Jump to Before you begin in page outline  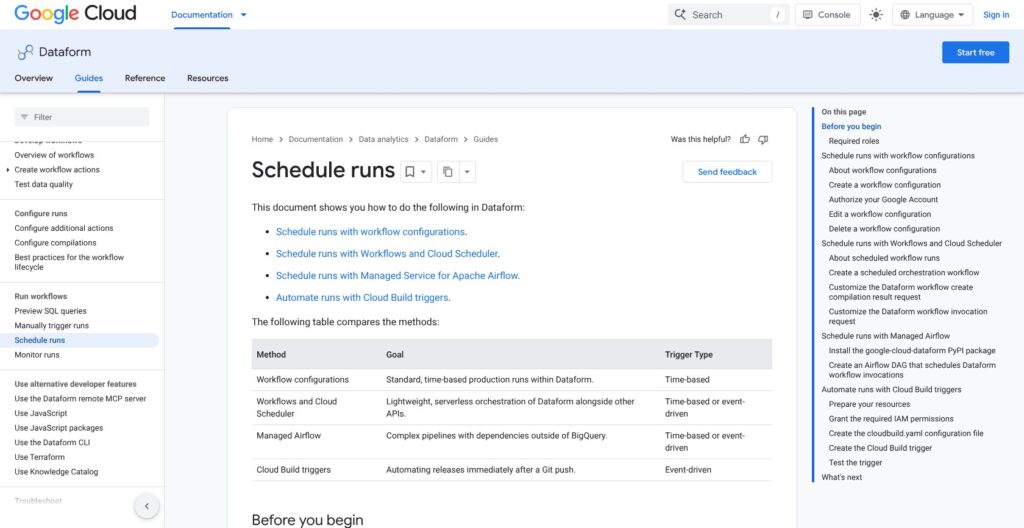851,127
